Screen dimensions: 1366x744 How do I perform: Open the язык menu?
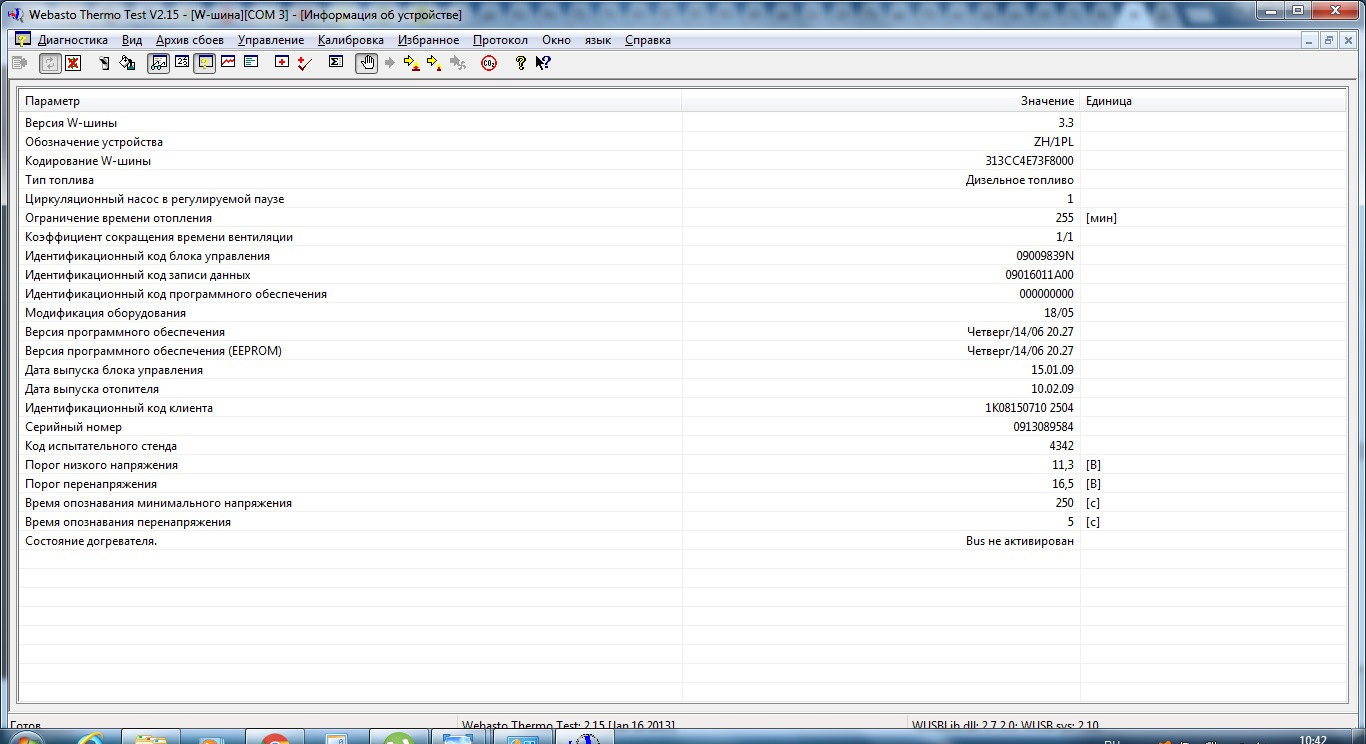pyautogui.click(x=598, y=40)
